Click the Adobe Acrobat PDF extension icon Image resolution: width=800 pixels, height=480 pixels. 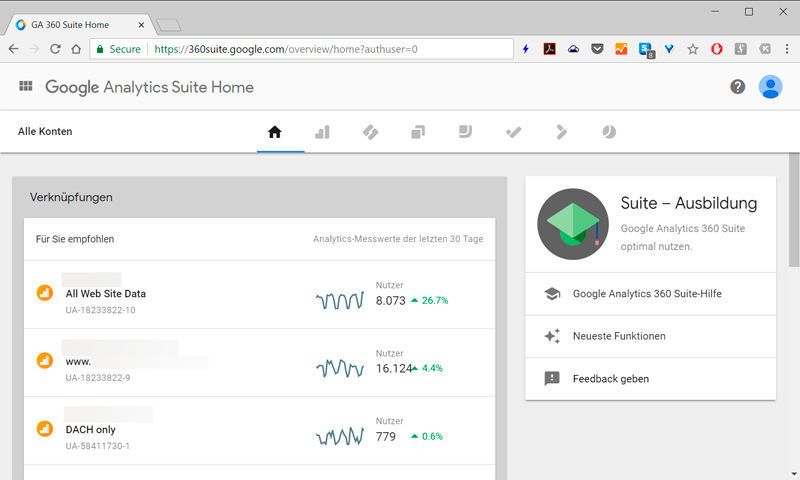[549, 49]
